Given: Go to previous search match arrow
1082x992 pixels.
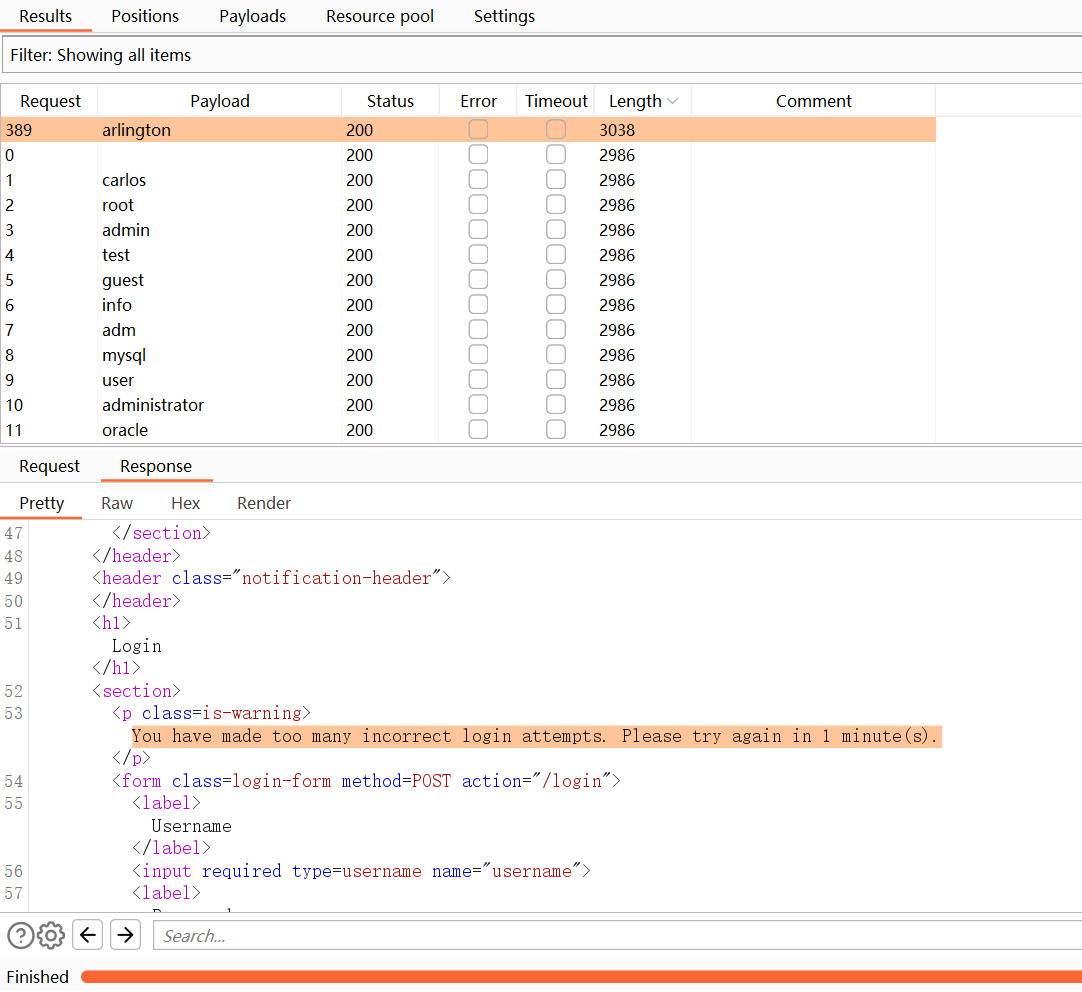Looking at the screenshot, I should tap(89, 935).
